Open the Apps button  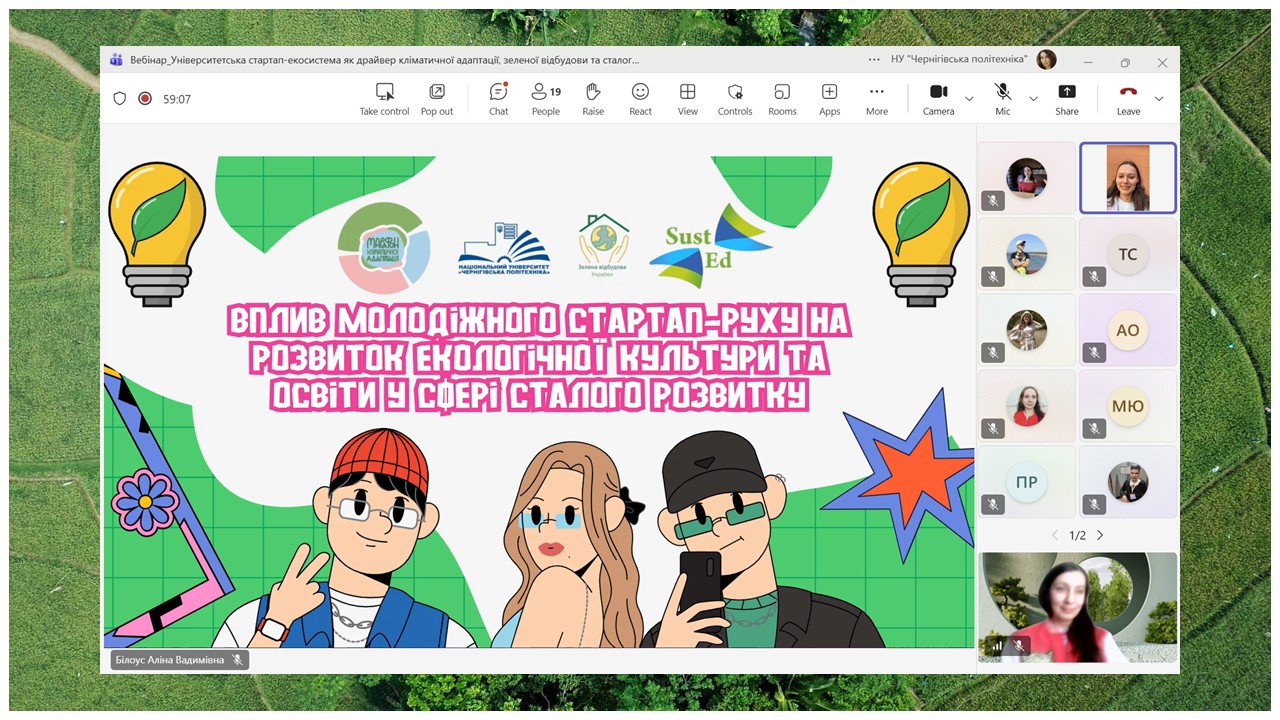coord(829,99)
